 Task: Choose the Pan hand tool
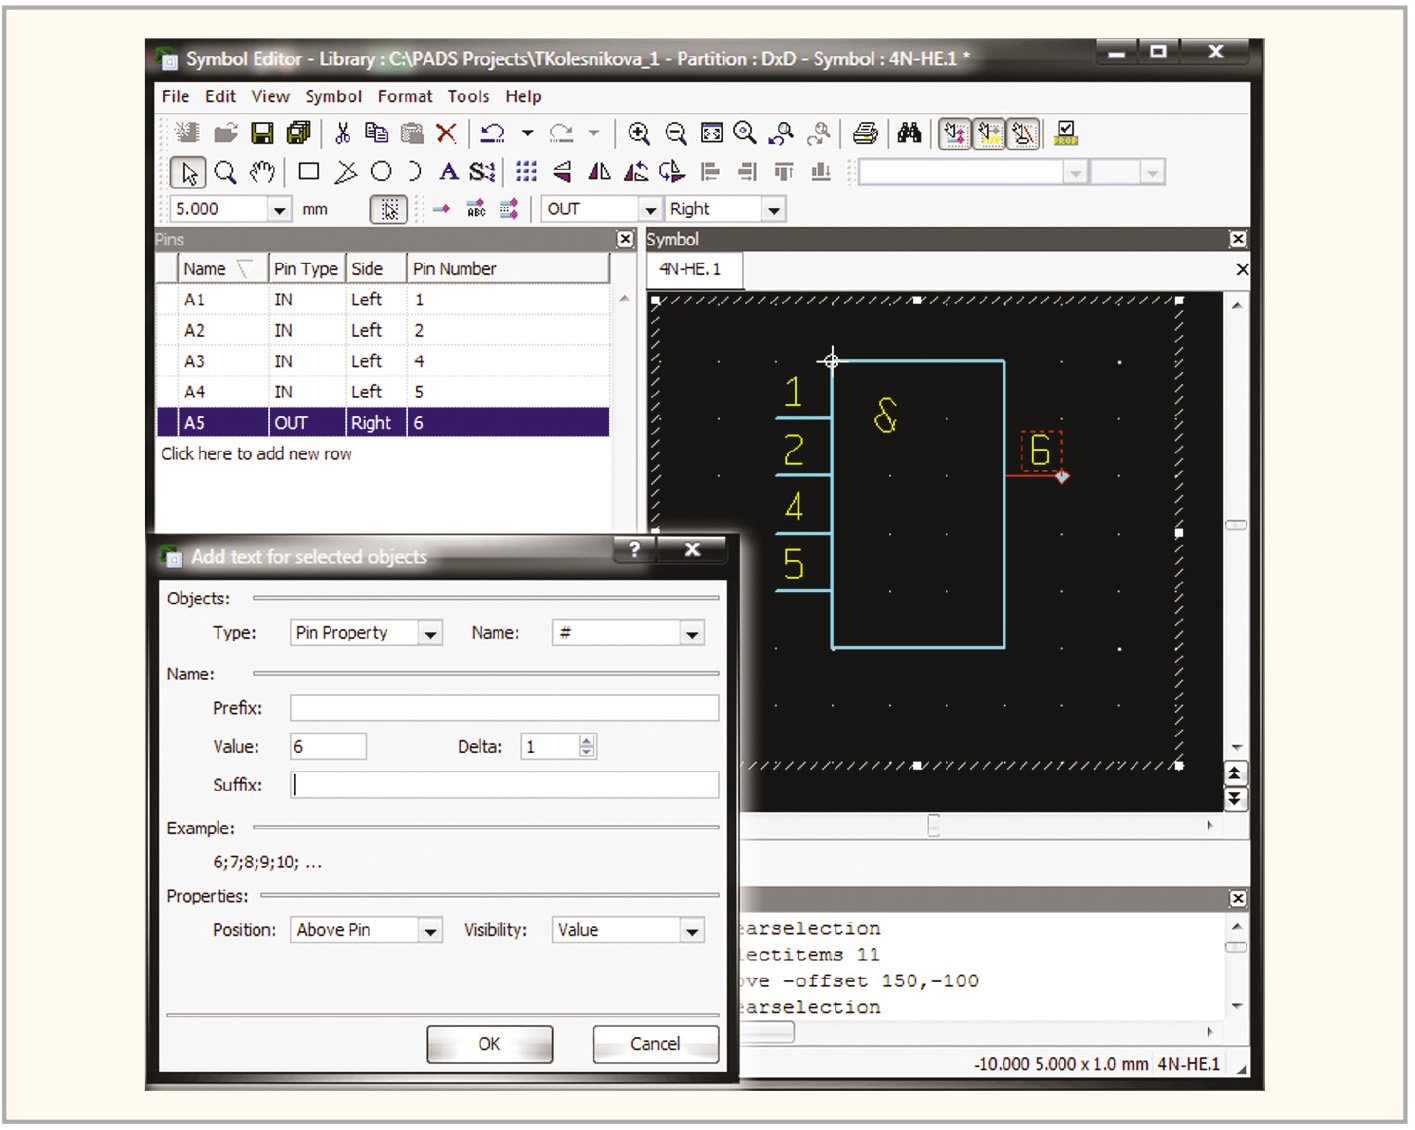(x=262, y=172)
